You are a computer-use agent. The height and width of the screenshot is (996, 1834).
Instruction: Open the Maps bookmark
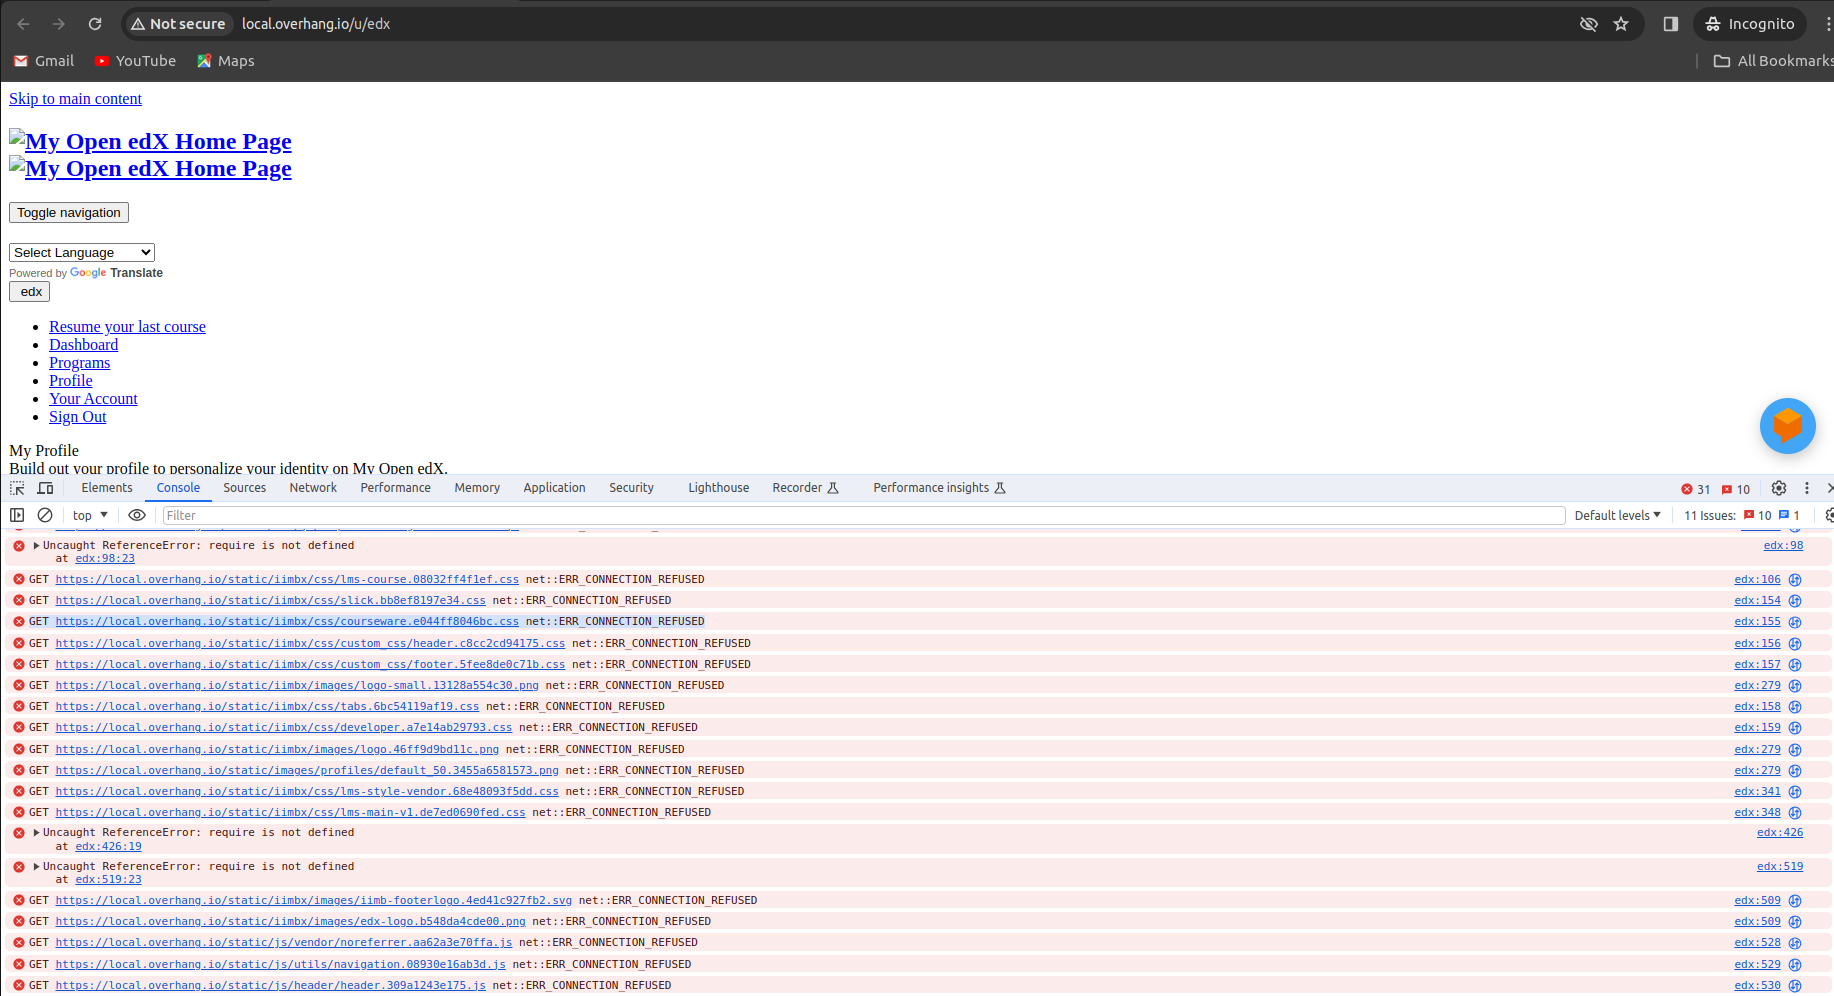pos(226,61)
